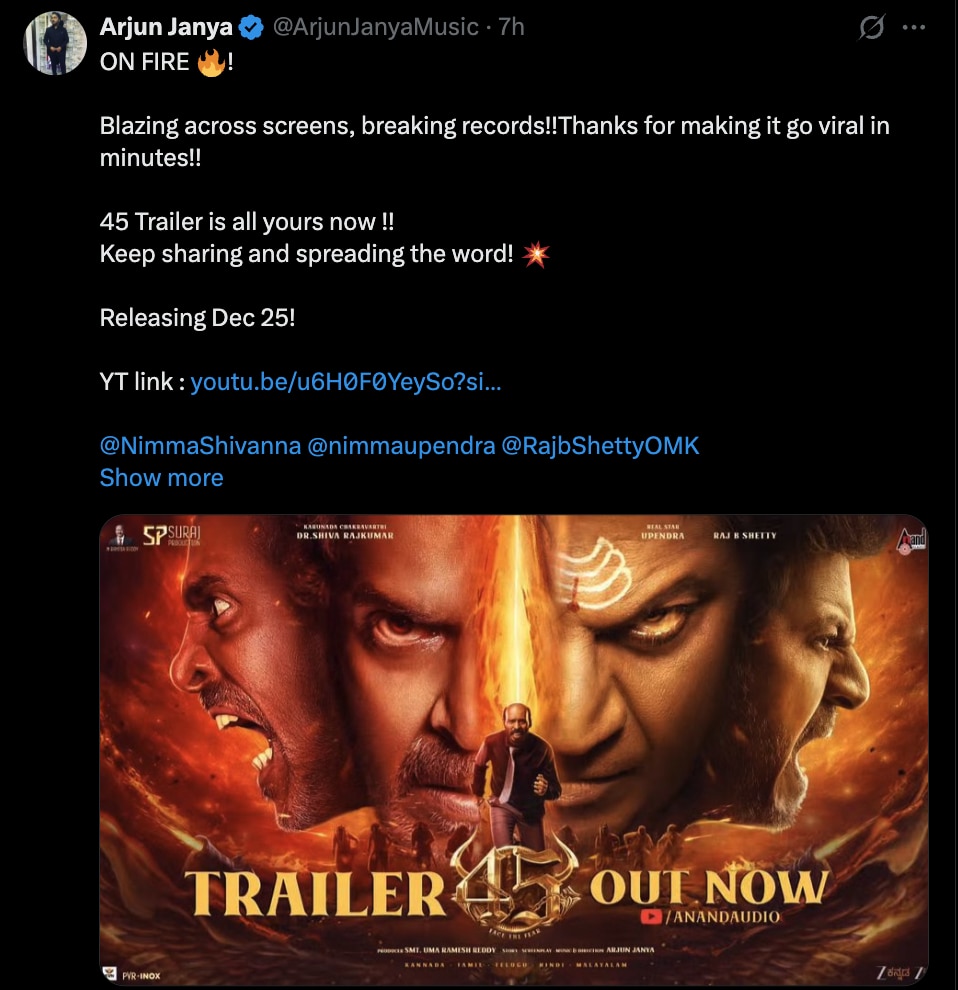Open the 45 trailer poster image
The height and width of the screenshot is (990, 958).
[513, 700]
